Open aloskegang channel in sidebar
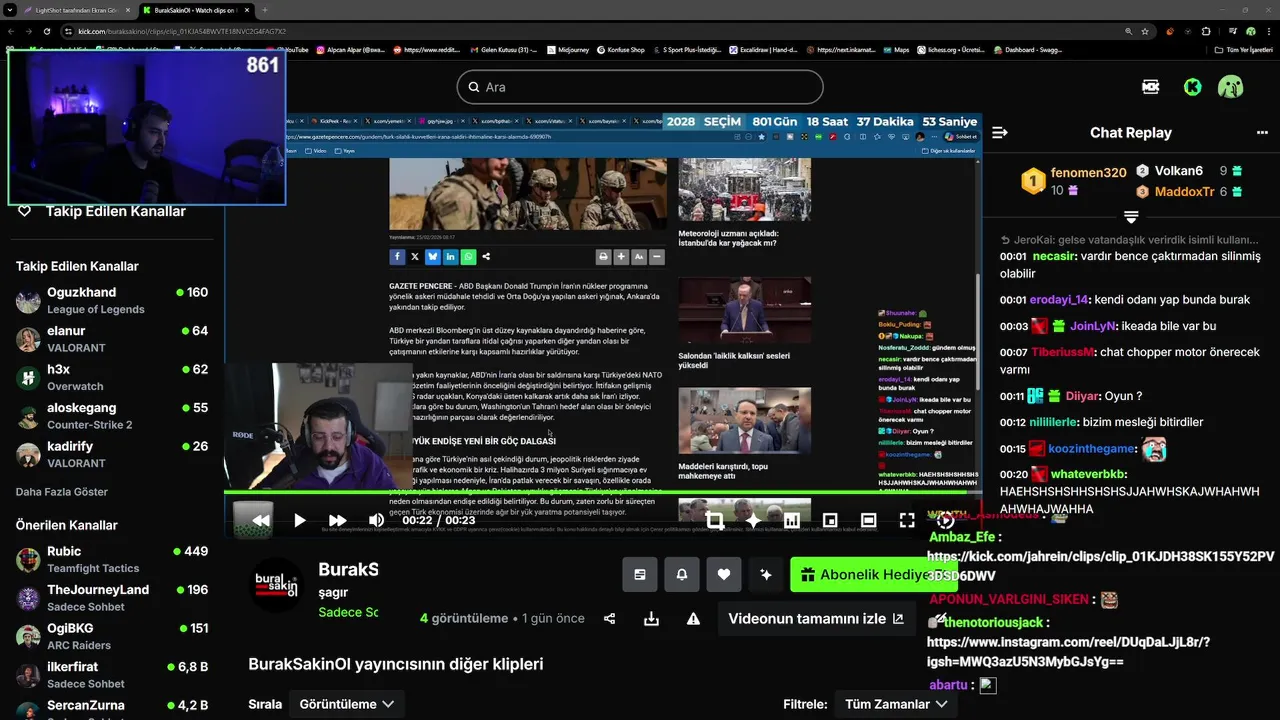 click(112, 416)
